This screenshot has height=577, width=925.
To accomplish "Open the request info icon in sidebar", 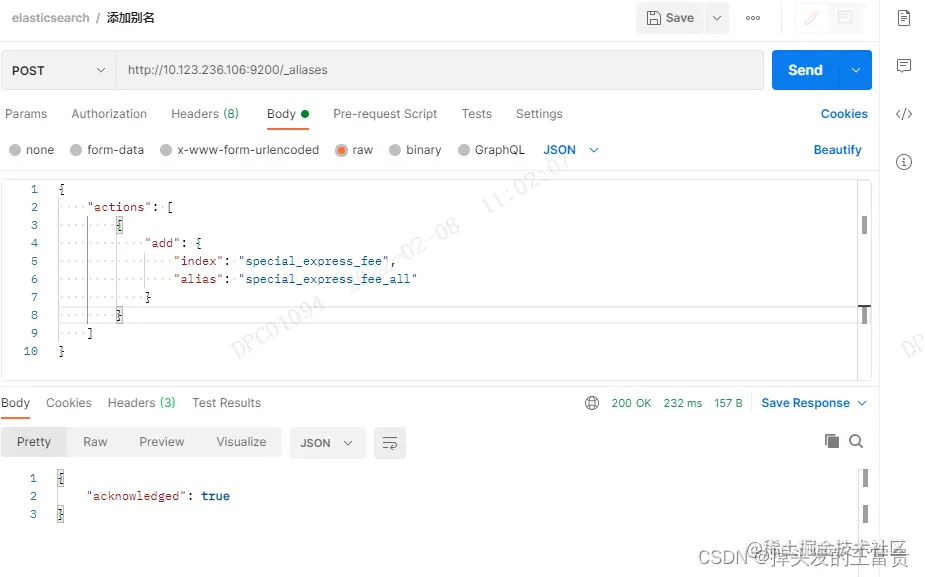I will coord(904,162).
